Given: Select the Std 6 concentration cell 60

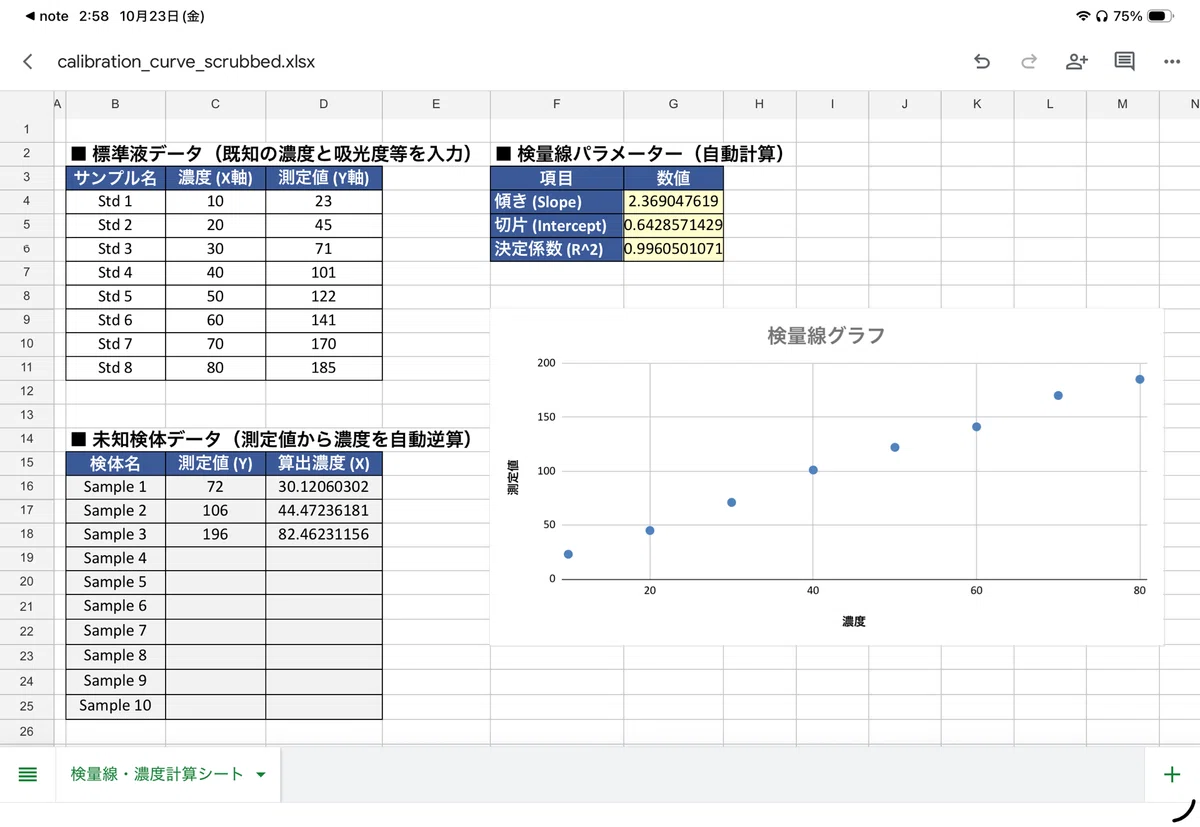Looking at the screenshot, I should [216, 320].
